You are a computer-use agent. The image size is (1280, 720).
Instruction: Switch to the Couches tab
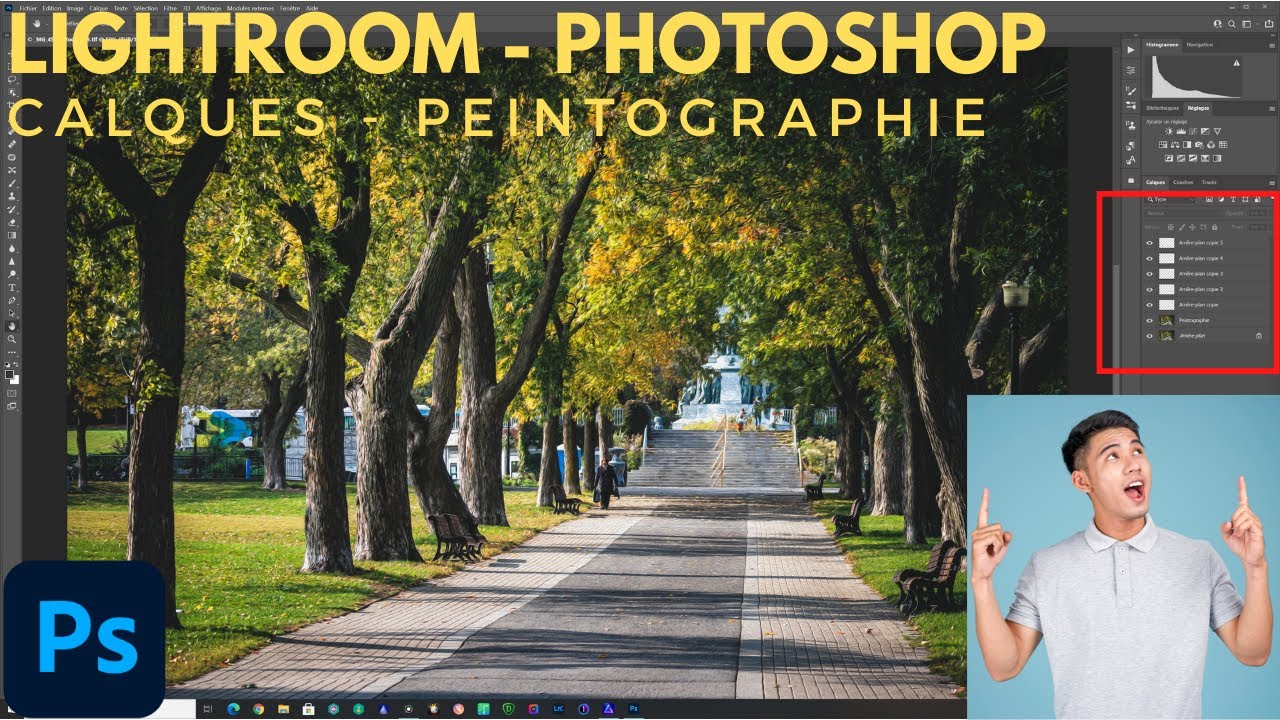1183,182
